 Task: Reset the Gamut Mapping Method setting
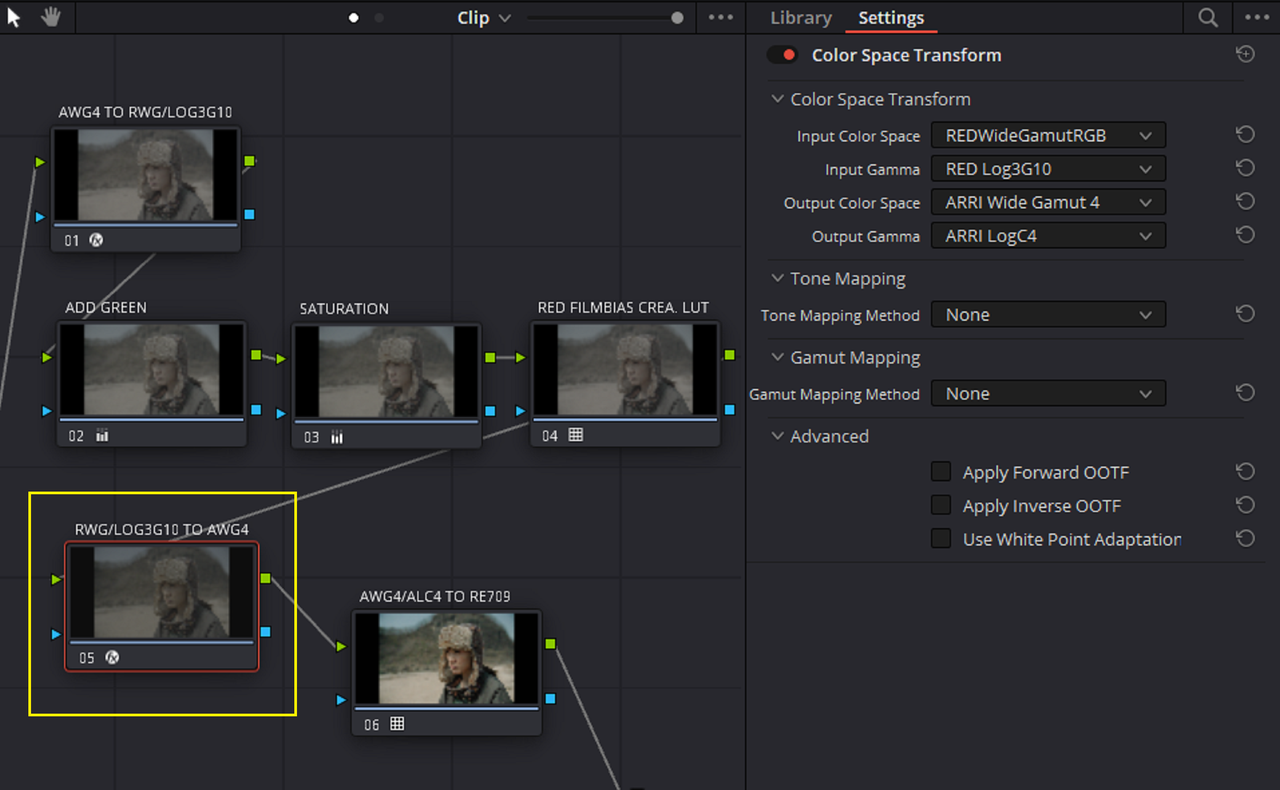point(1245,393)
